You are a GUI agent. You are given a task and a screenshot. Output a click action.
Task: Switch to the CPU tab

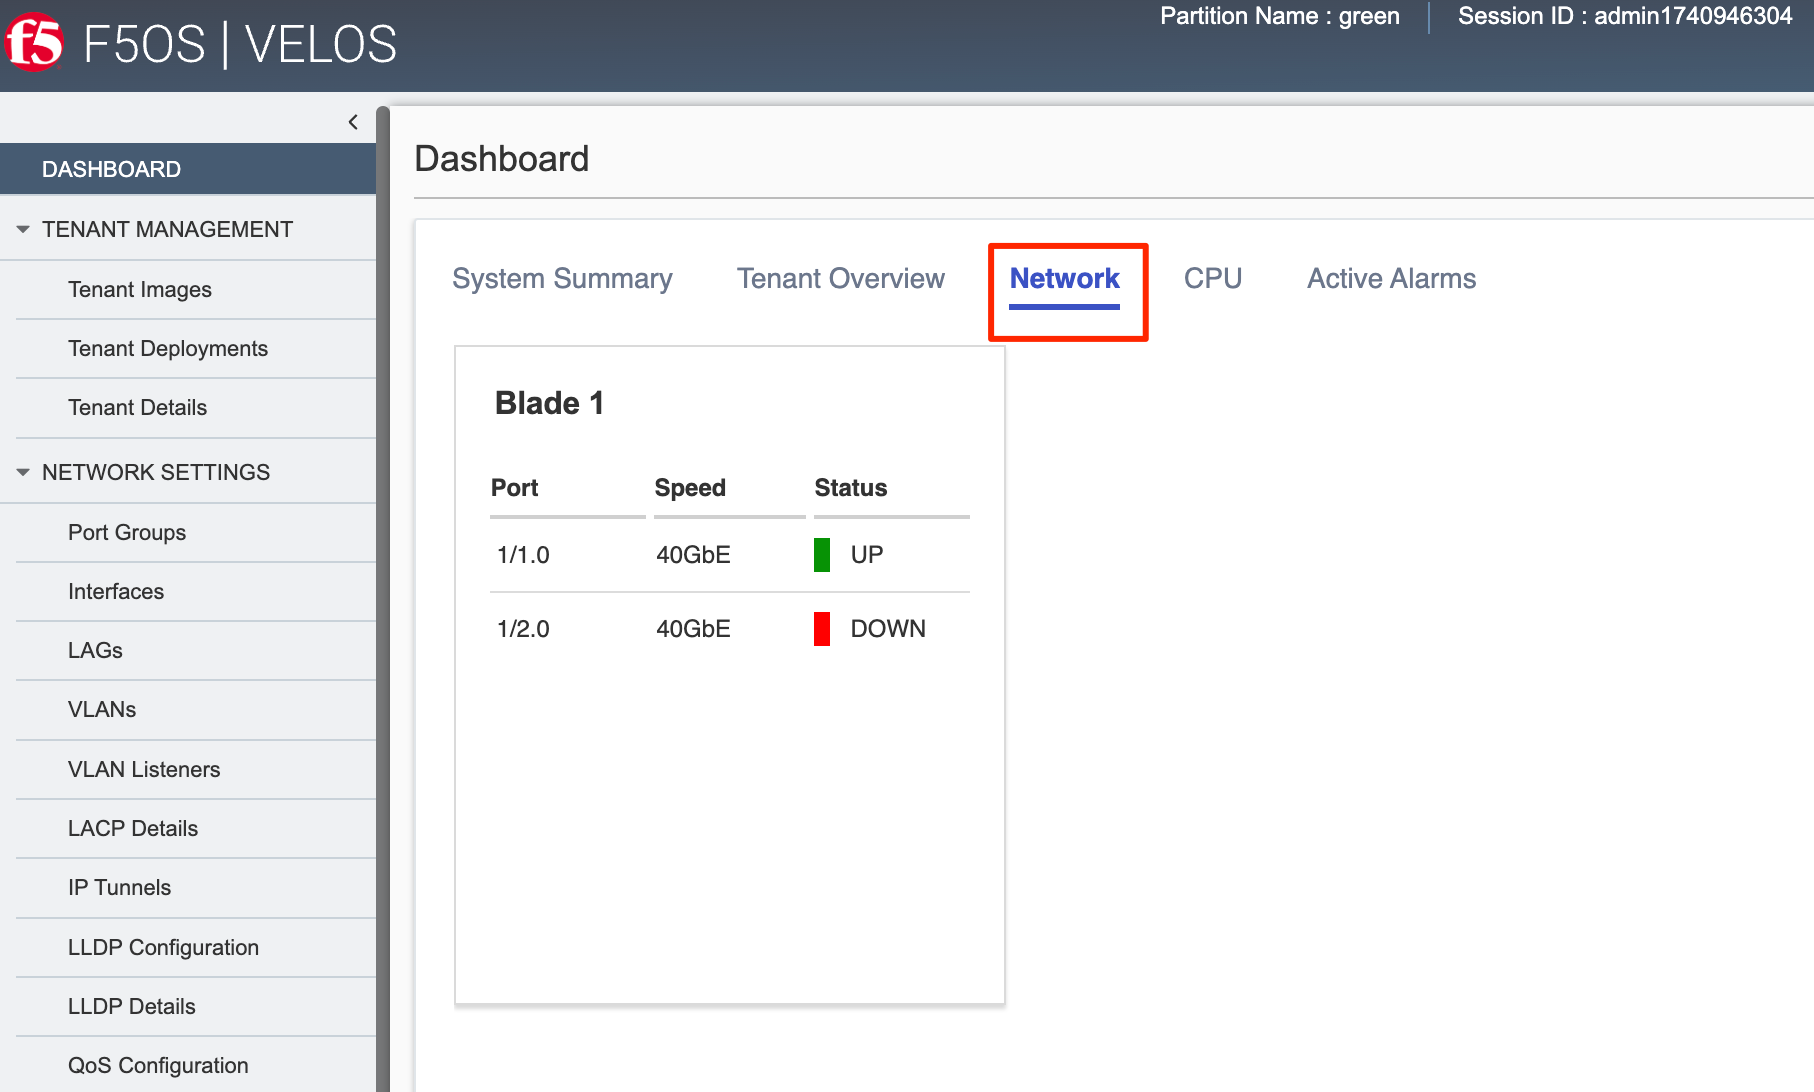1213,279
